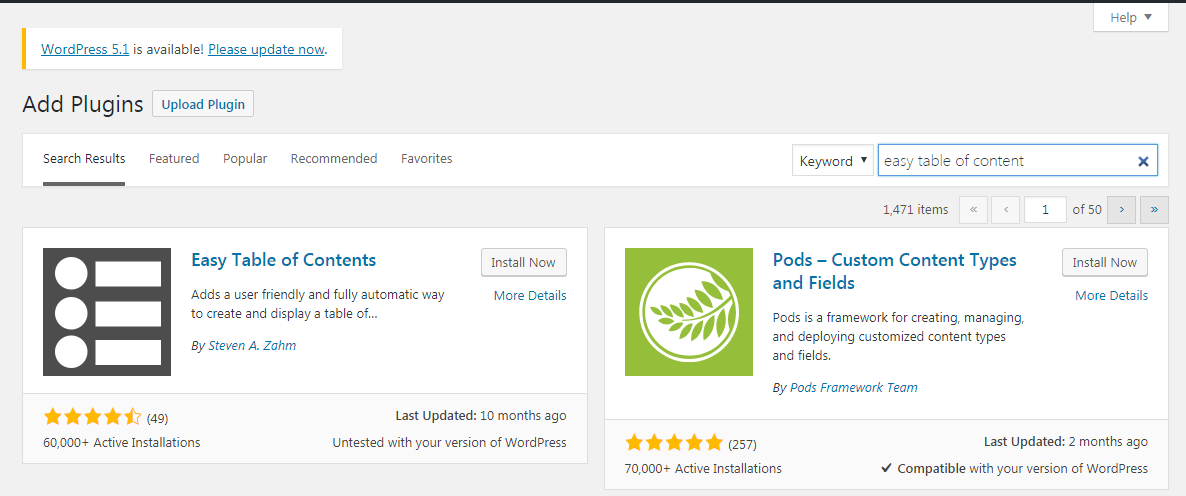Image resolution: width=1186 pixels, height=496 pixels.
Task: Click 'Last Updated: 10 months ago' text
Action: (480, 416)
